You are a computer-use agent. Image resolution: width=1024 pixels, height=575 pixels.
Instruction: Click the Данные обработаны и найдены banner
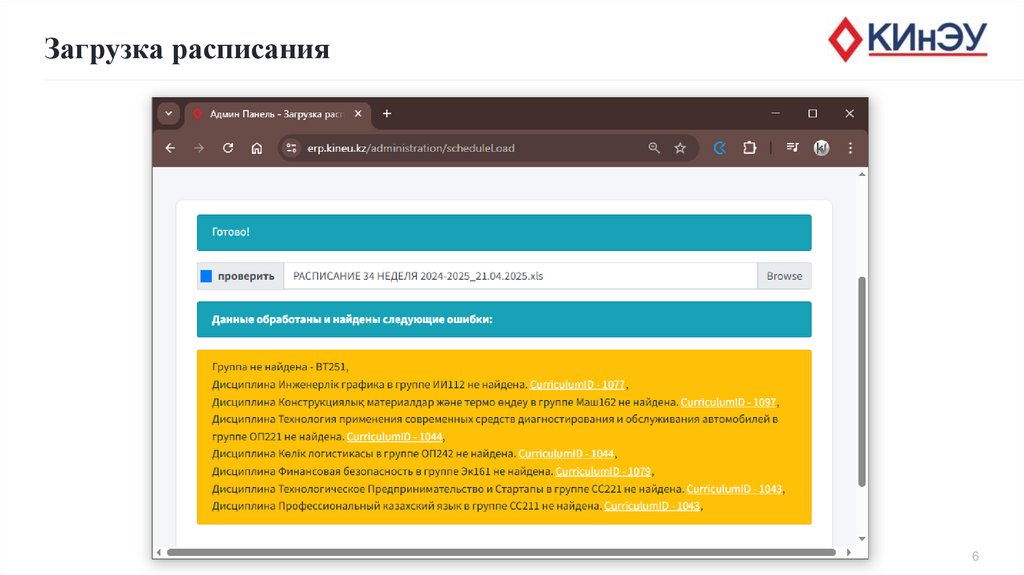click(504, 320)
